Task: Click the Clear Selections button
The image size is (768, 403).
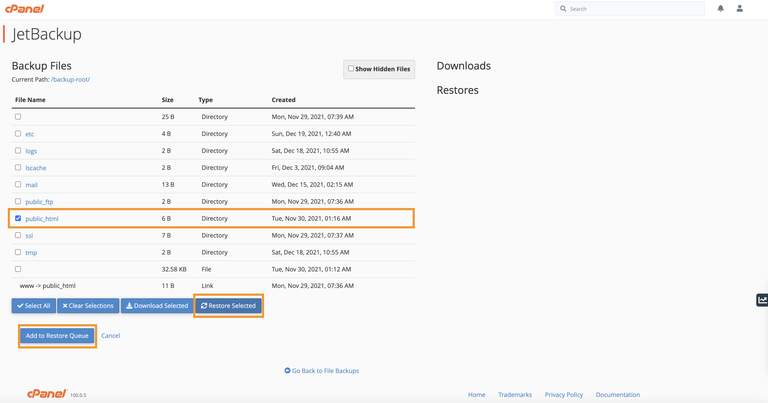Action: 88,306
